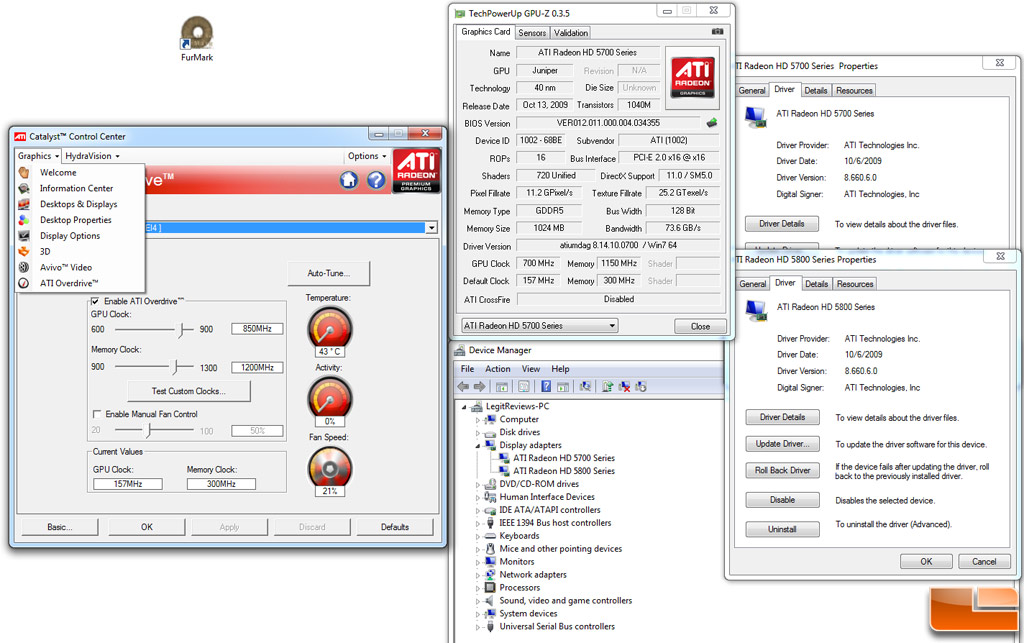Toggle the console tree icon in Device Manager
1024x643 pixels.
502,386
